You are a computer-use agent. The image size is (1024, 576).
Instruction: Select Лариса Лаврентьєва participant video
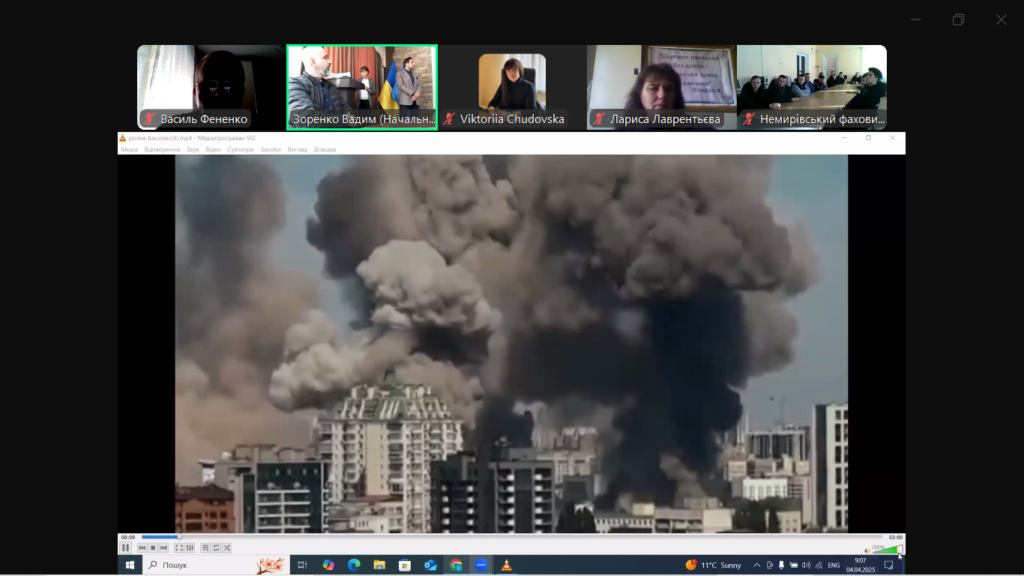661,87
